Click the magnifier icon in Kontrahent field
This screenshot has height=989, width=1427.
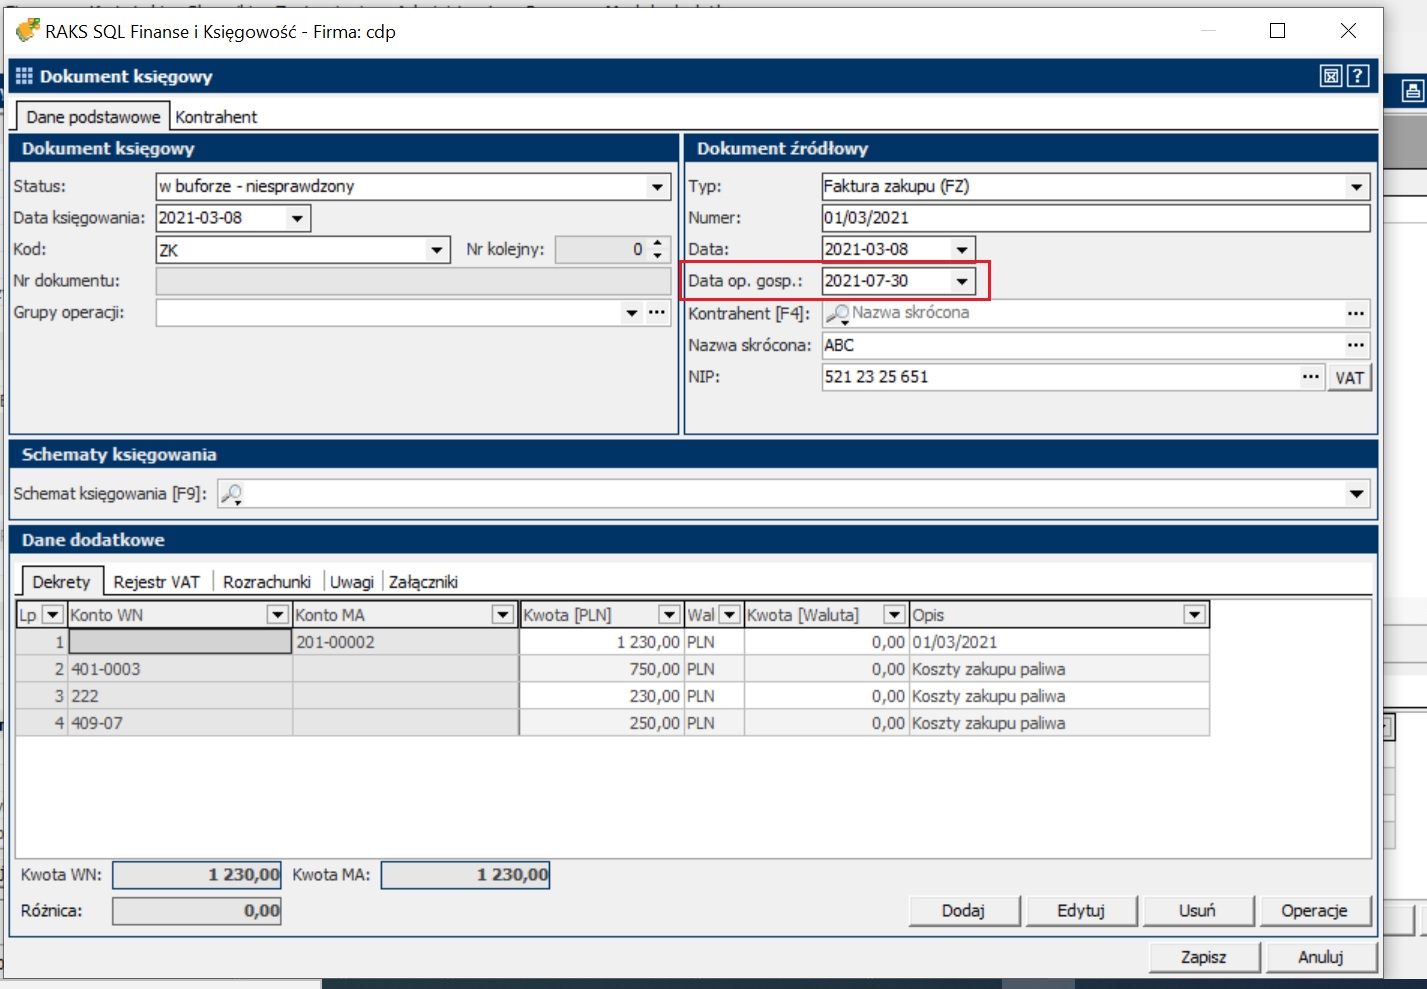[x=837, y=314]
